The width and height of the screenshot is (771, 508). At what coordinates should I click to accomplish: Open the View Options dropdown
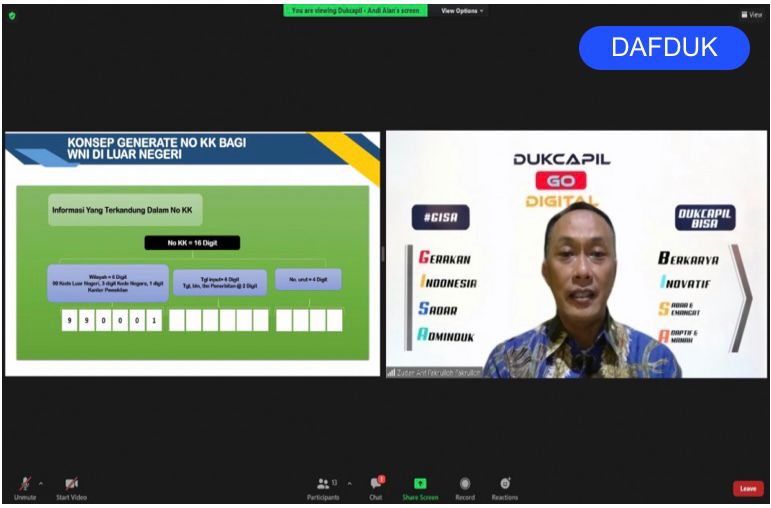462,11
